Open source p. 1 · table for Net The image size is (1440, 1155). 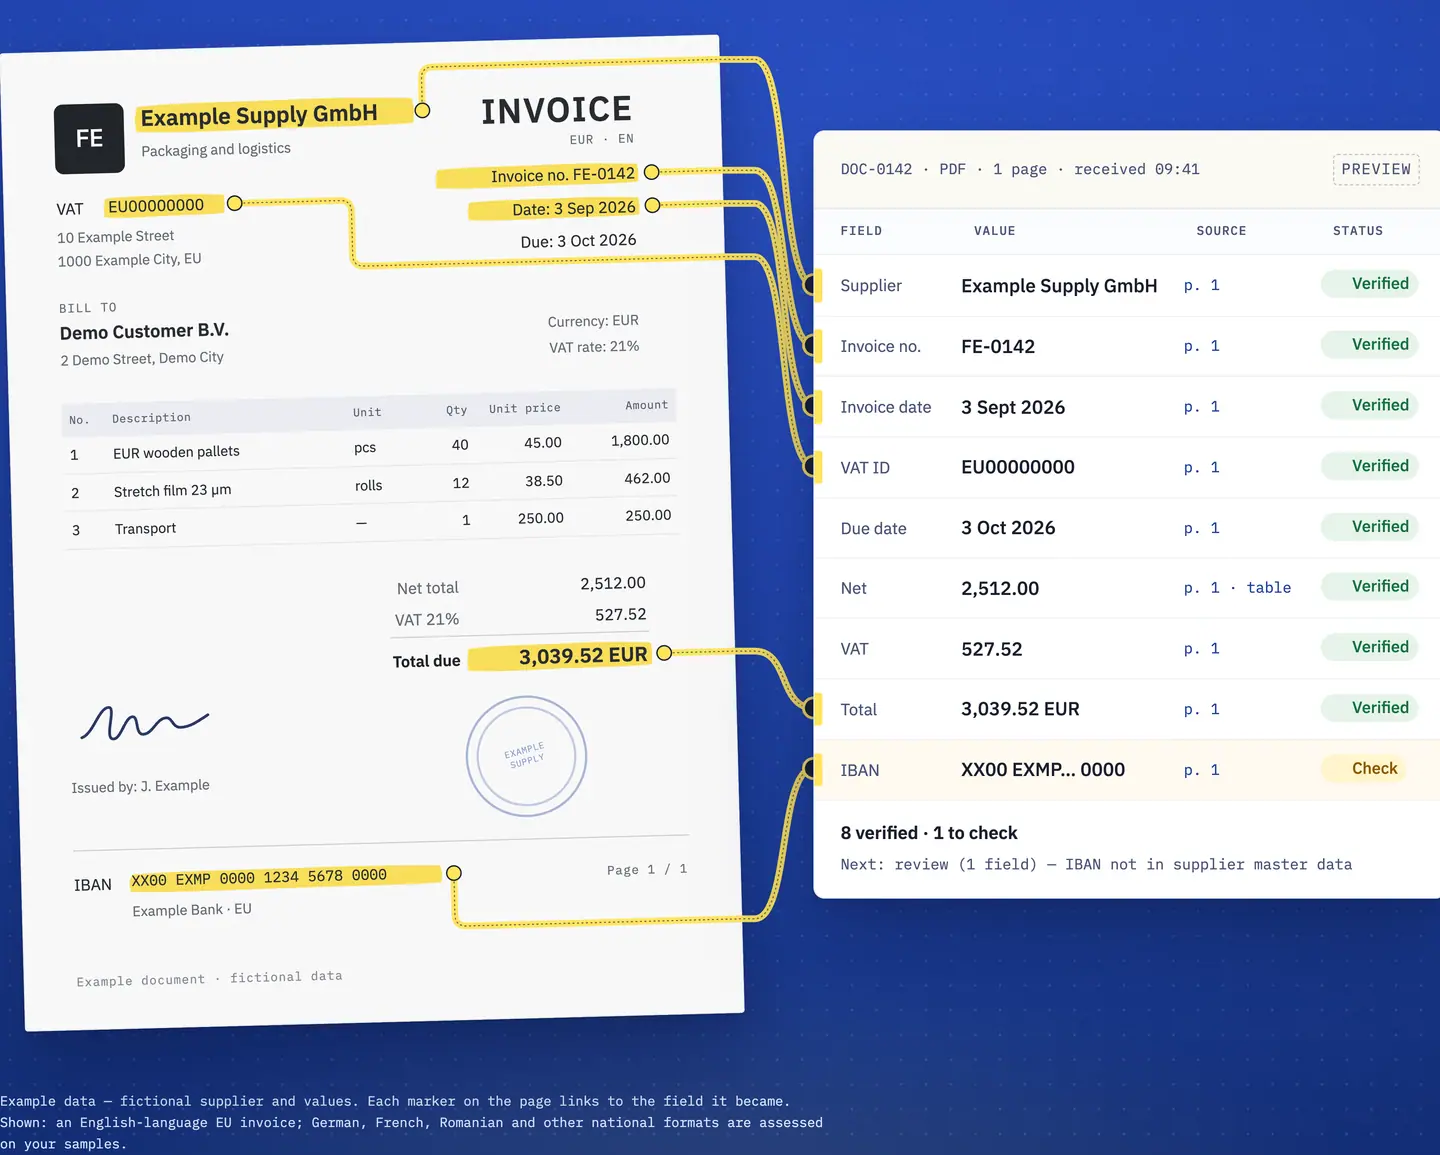click(x=1237, y=588)
